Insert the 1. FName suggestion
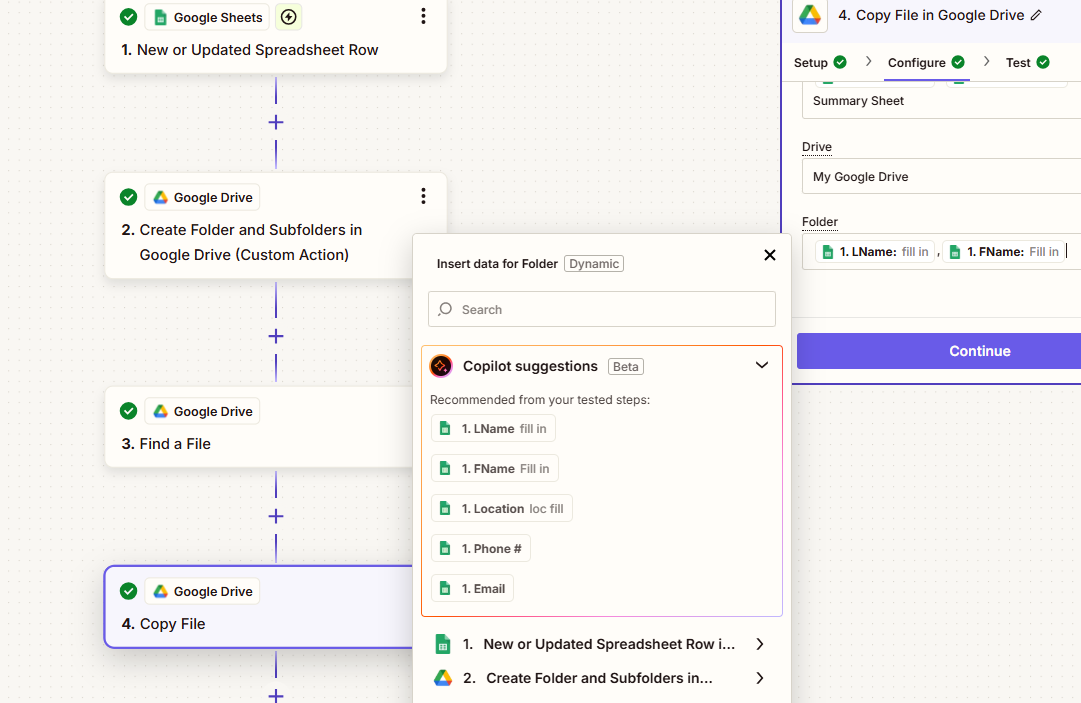Screen dimensions: 1081x703 (494, 469)
